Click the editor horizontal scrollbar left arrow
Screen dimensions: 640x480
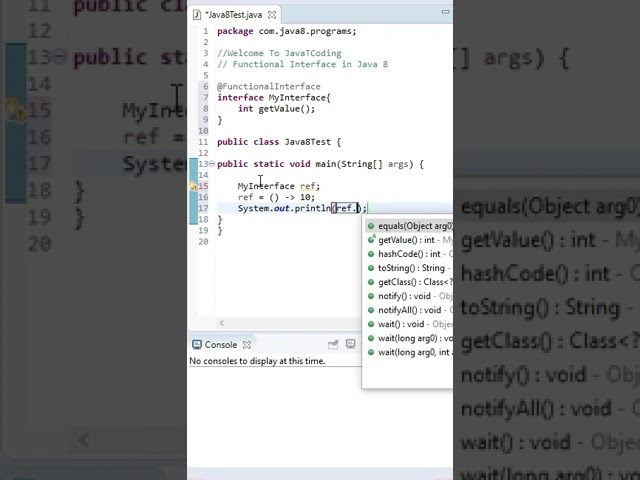pos(222,323)
